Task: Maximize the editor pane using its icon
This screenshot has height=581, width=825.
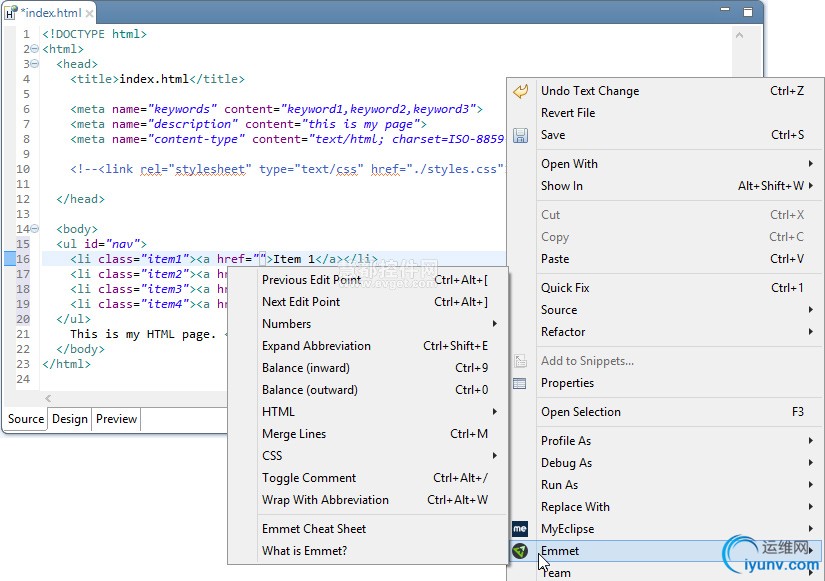Action: pyautogui.click(x=748, y=13)
